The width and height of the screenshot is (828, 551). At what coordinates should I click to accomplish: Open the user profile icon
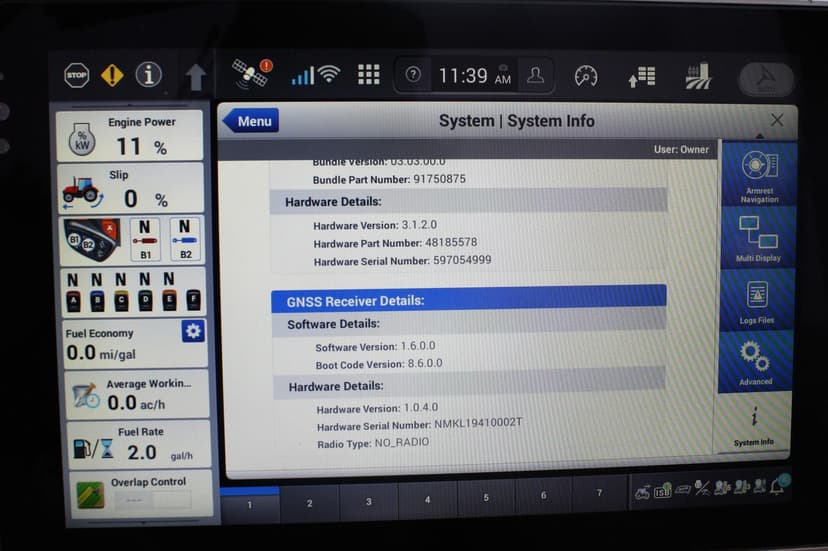tap(536, 76)
